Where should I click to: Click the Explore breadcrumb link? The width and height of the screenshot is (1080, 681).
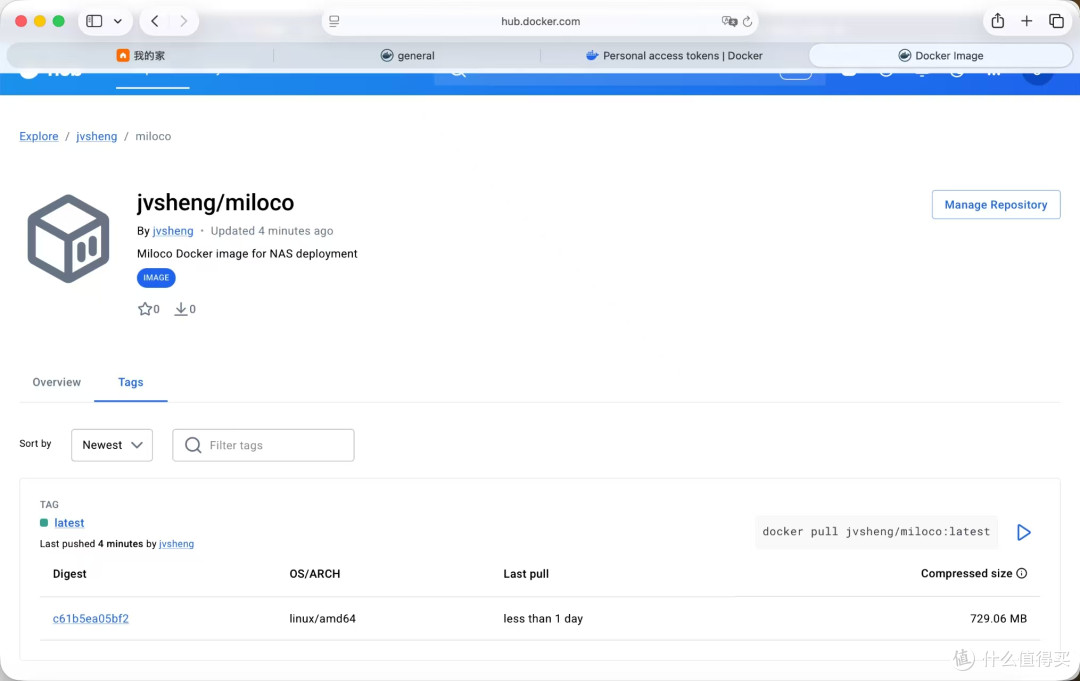tap(39, 136)
